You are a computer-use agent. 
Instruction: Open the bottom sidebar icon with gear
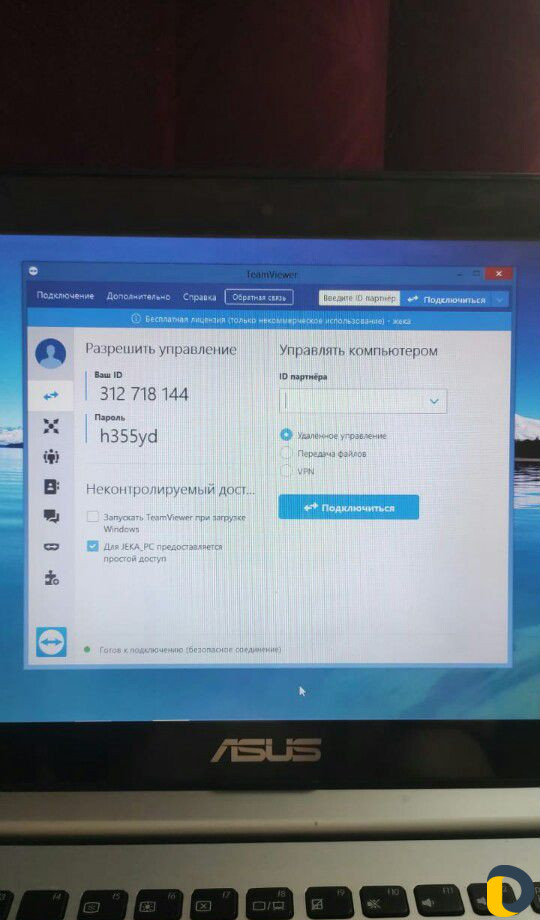coord(52,578)
